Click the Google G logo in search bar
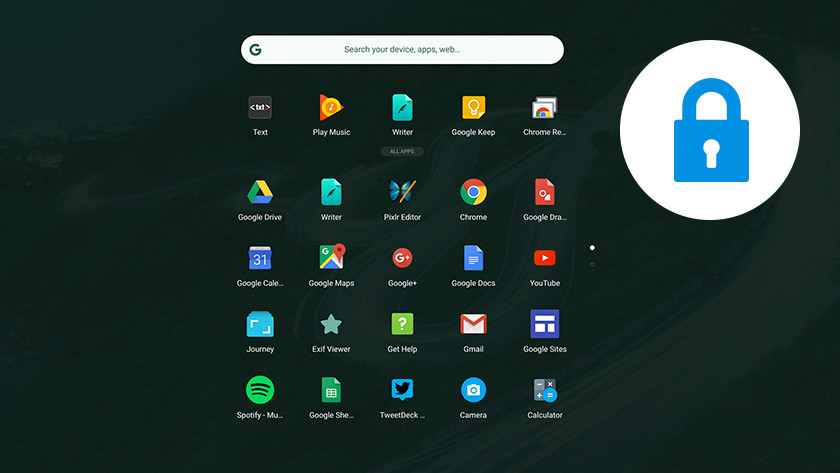The width and height of the screenshot is (840, 473). pos(256,49)
